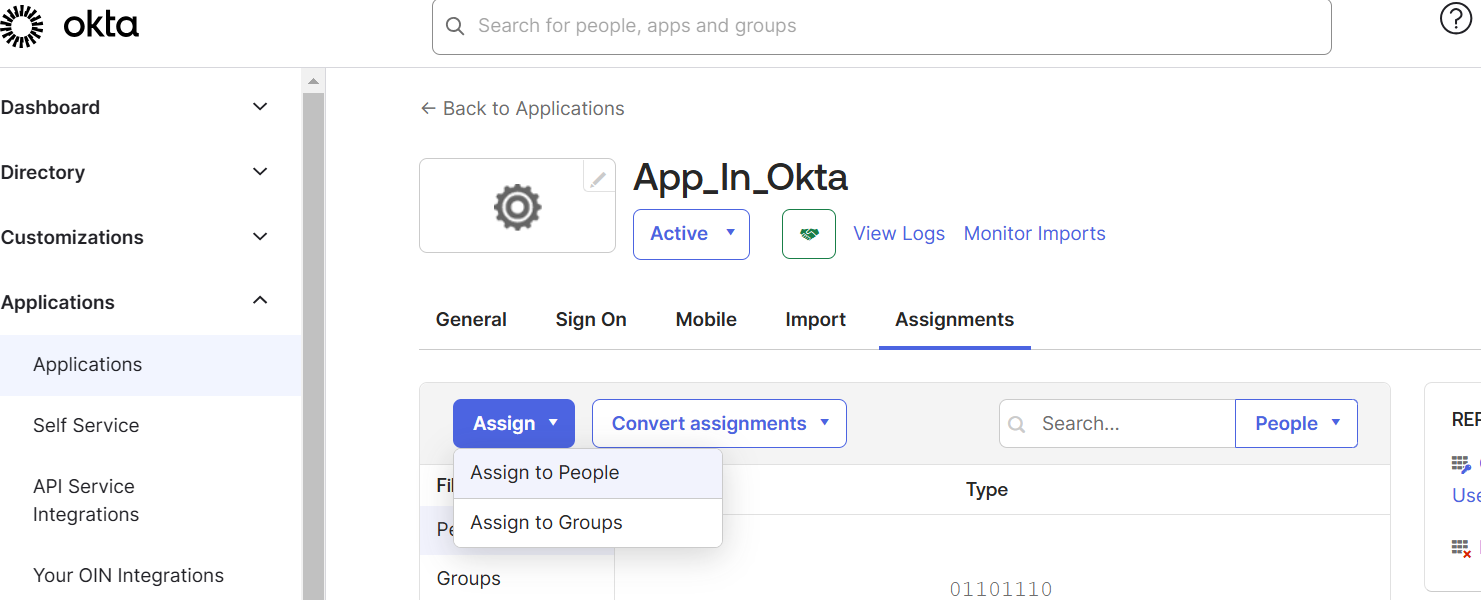Click the scrollbar up arrow in sidebar
This screenshot has height=600, width=1481.
click(x=313, y=81)
